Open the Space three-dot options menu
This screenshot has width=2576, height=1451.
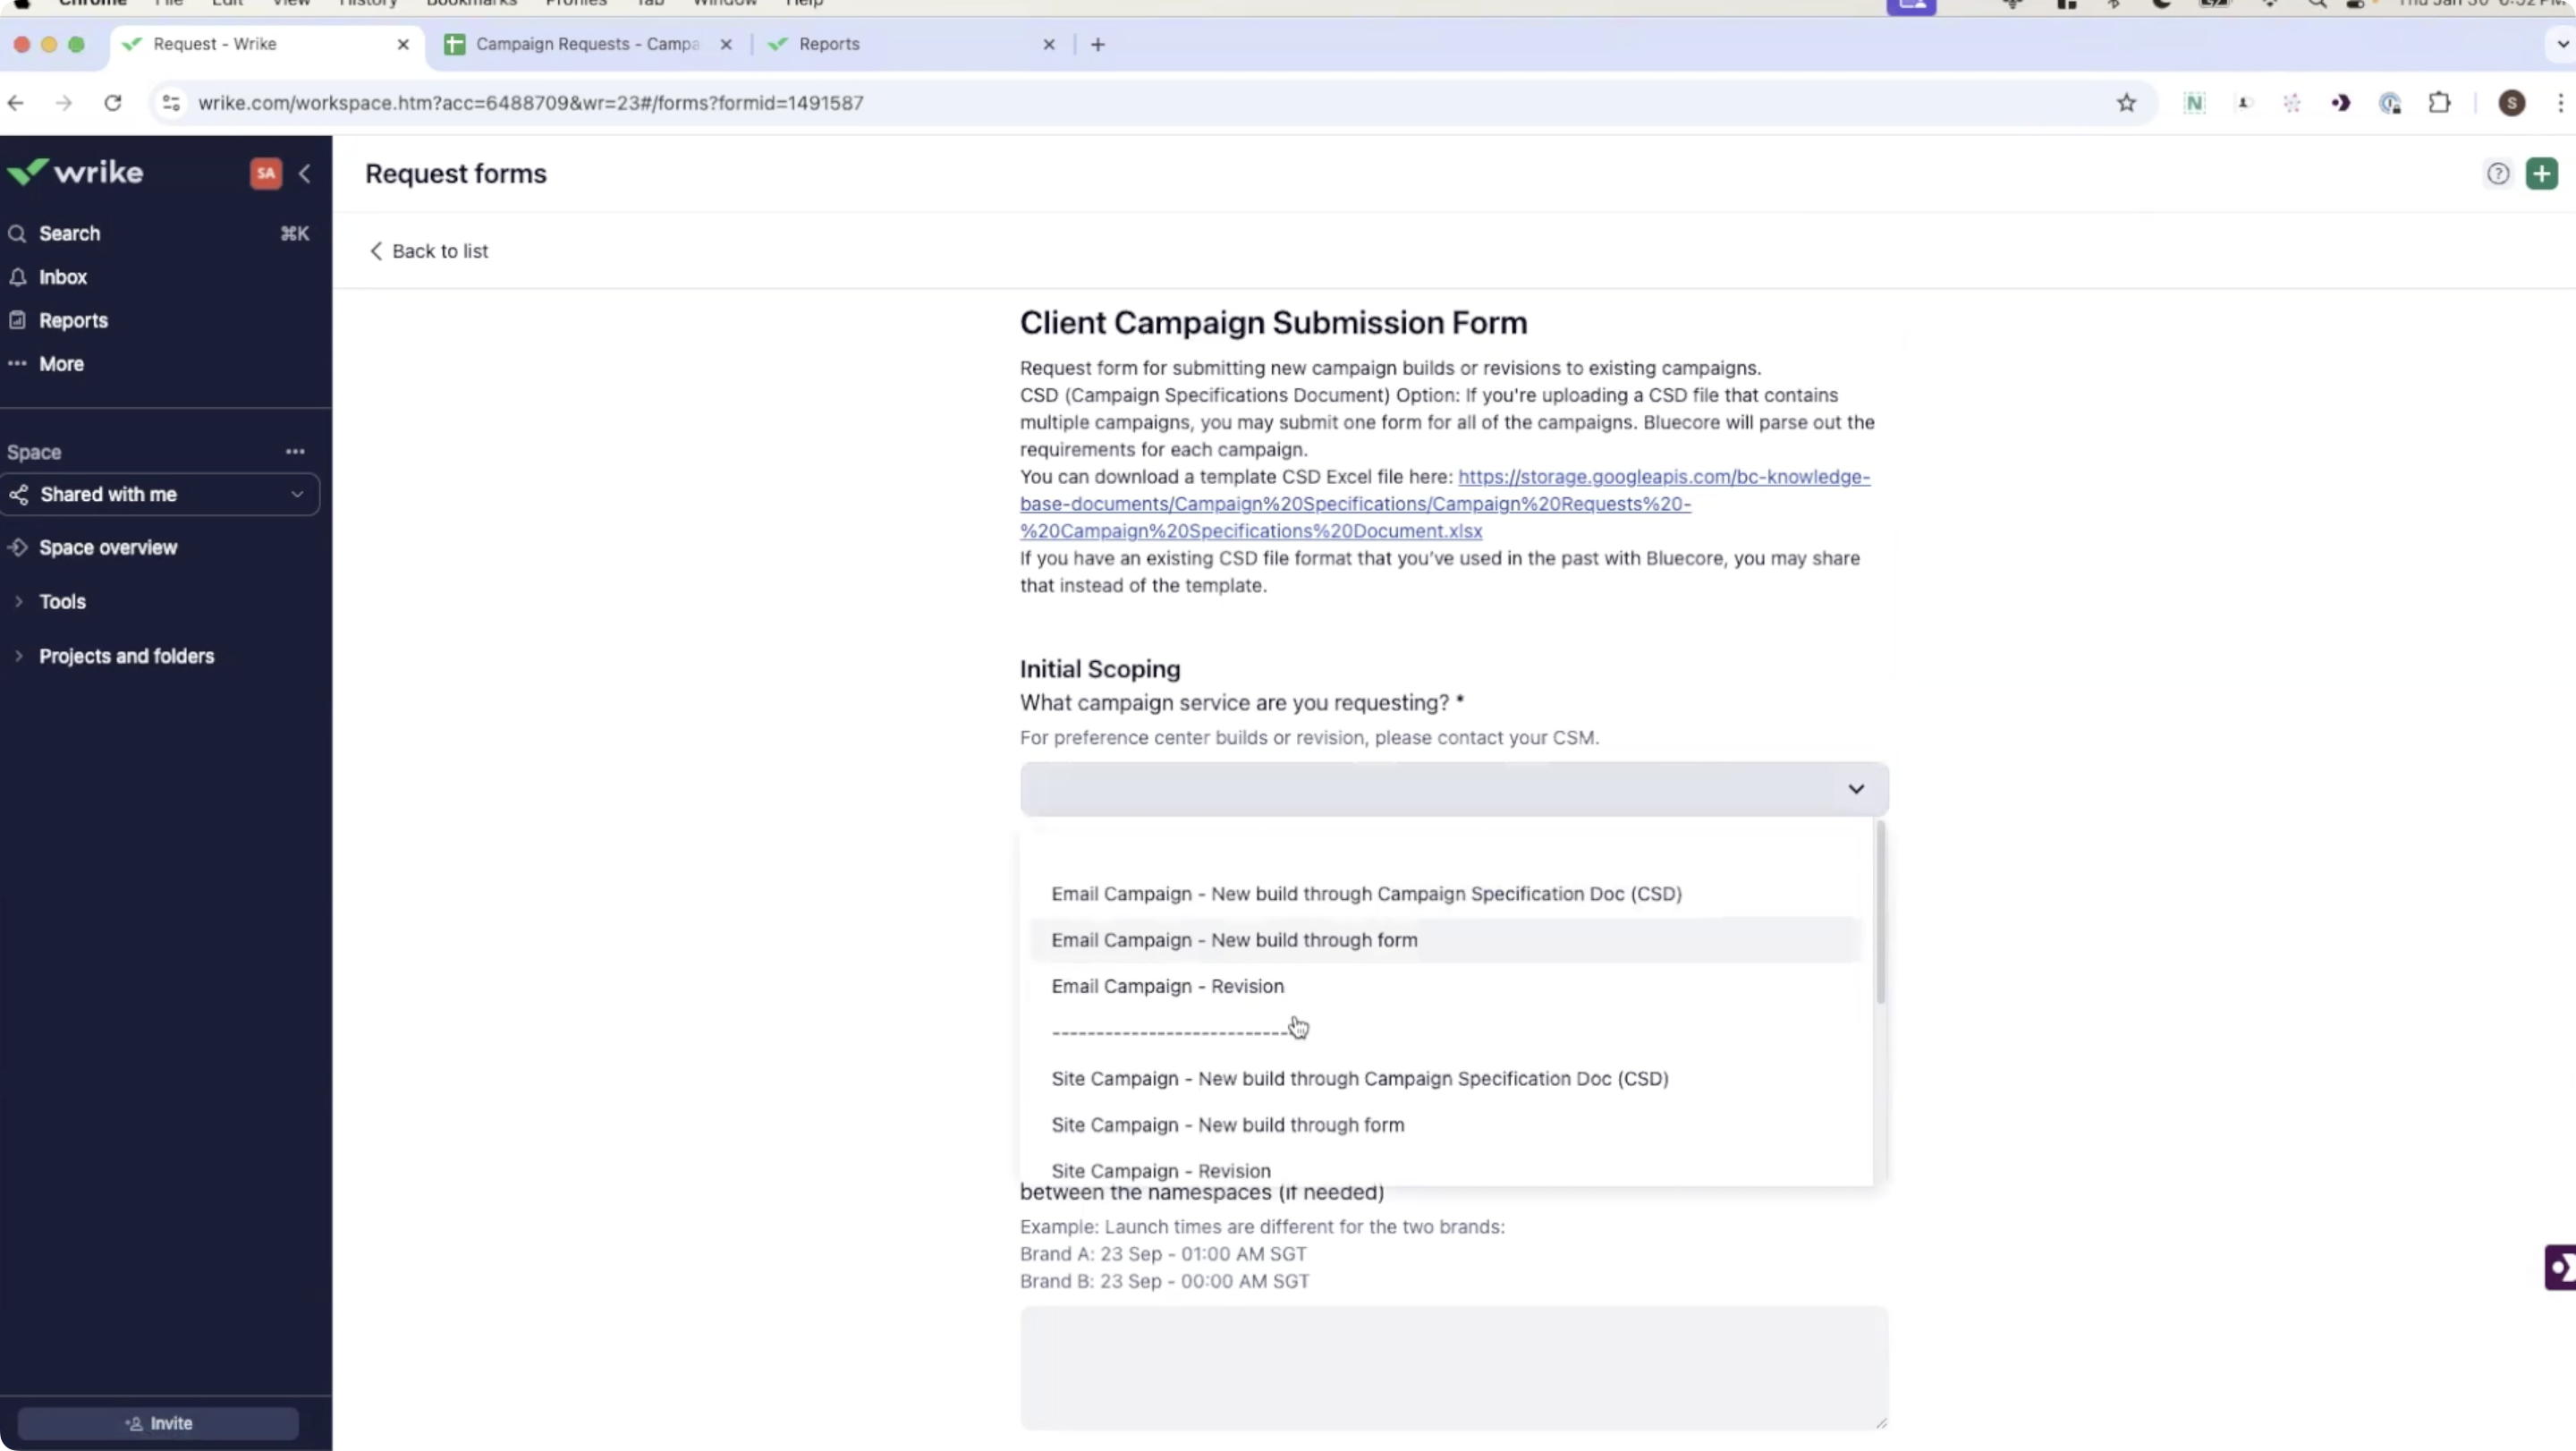click(294, 452)
